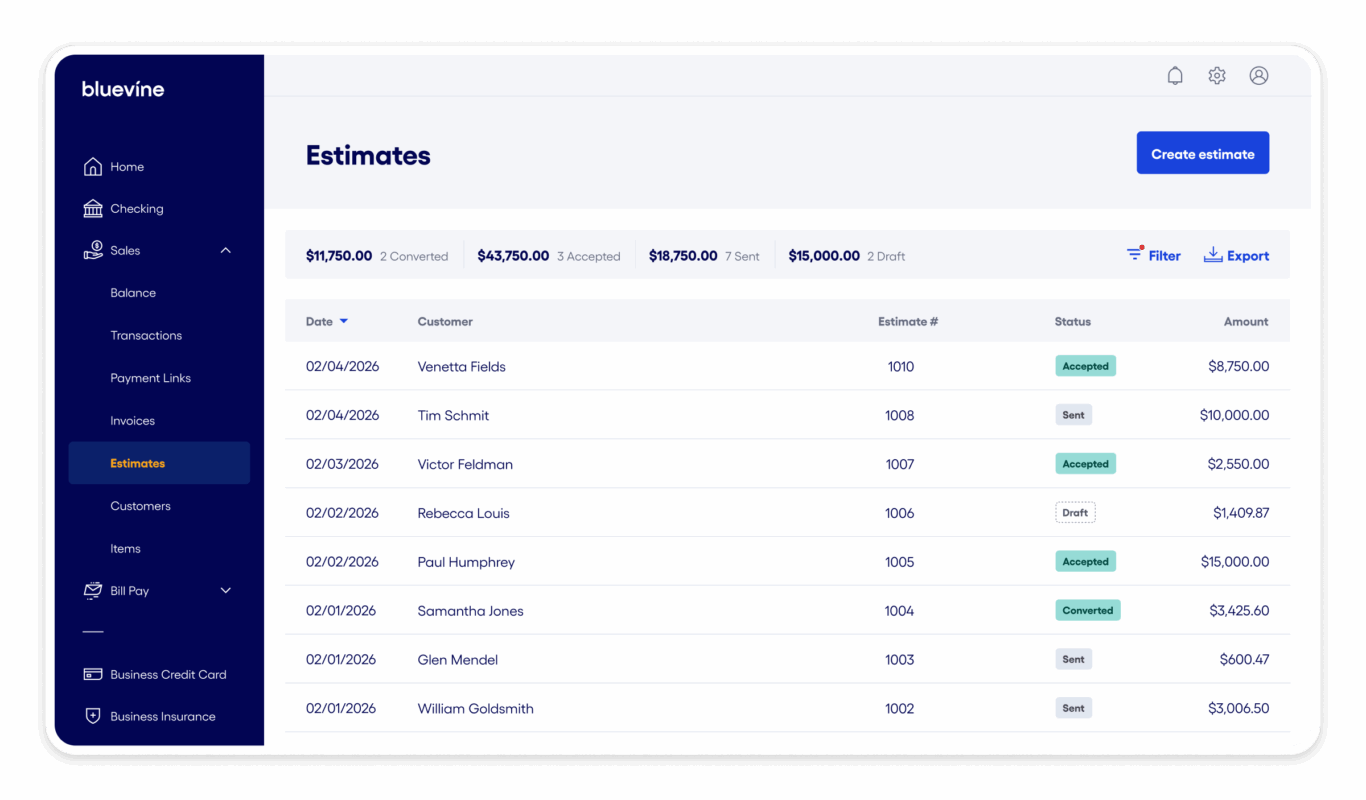Collapse the Sales section chevron
The width and height of the screenshot is (1366, 800).
225,250
